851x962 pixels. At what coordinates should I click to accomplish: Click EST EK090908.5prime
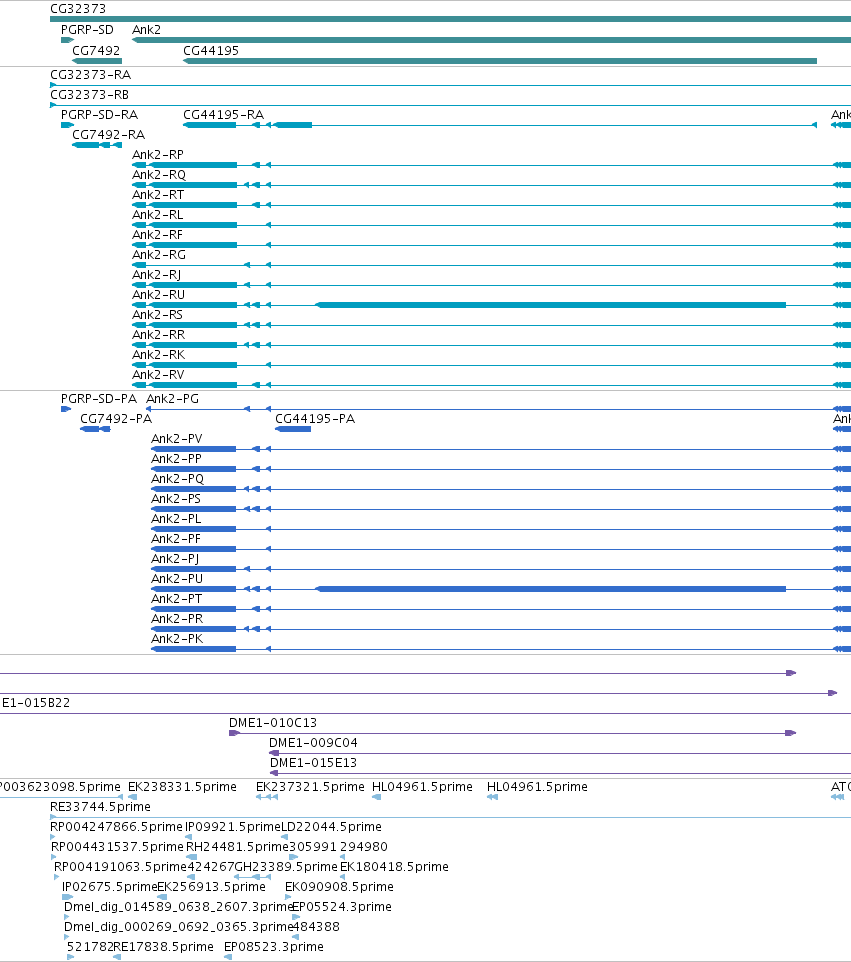pos(339,887)
